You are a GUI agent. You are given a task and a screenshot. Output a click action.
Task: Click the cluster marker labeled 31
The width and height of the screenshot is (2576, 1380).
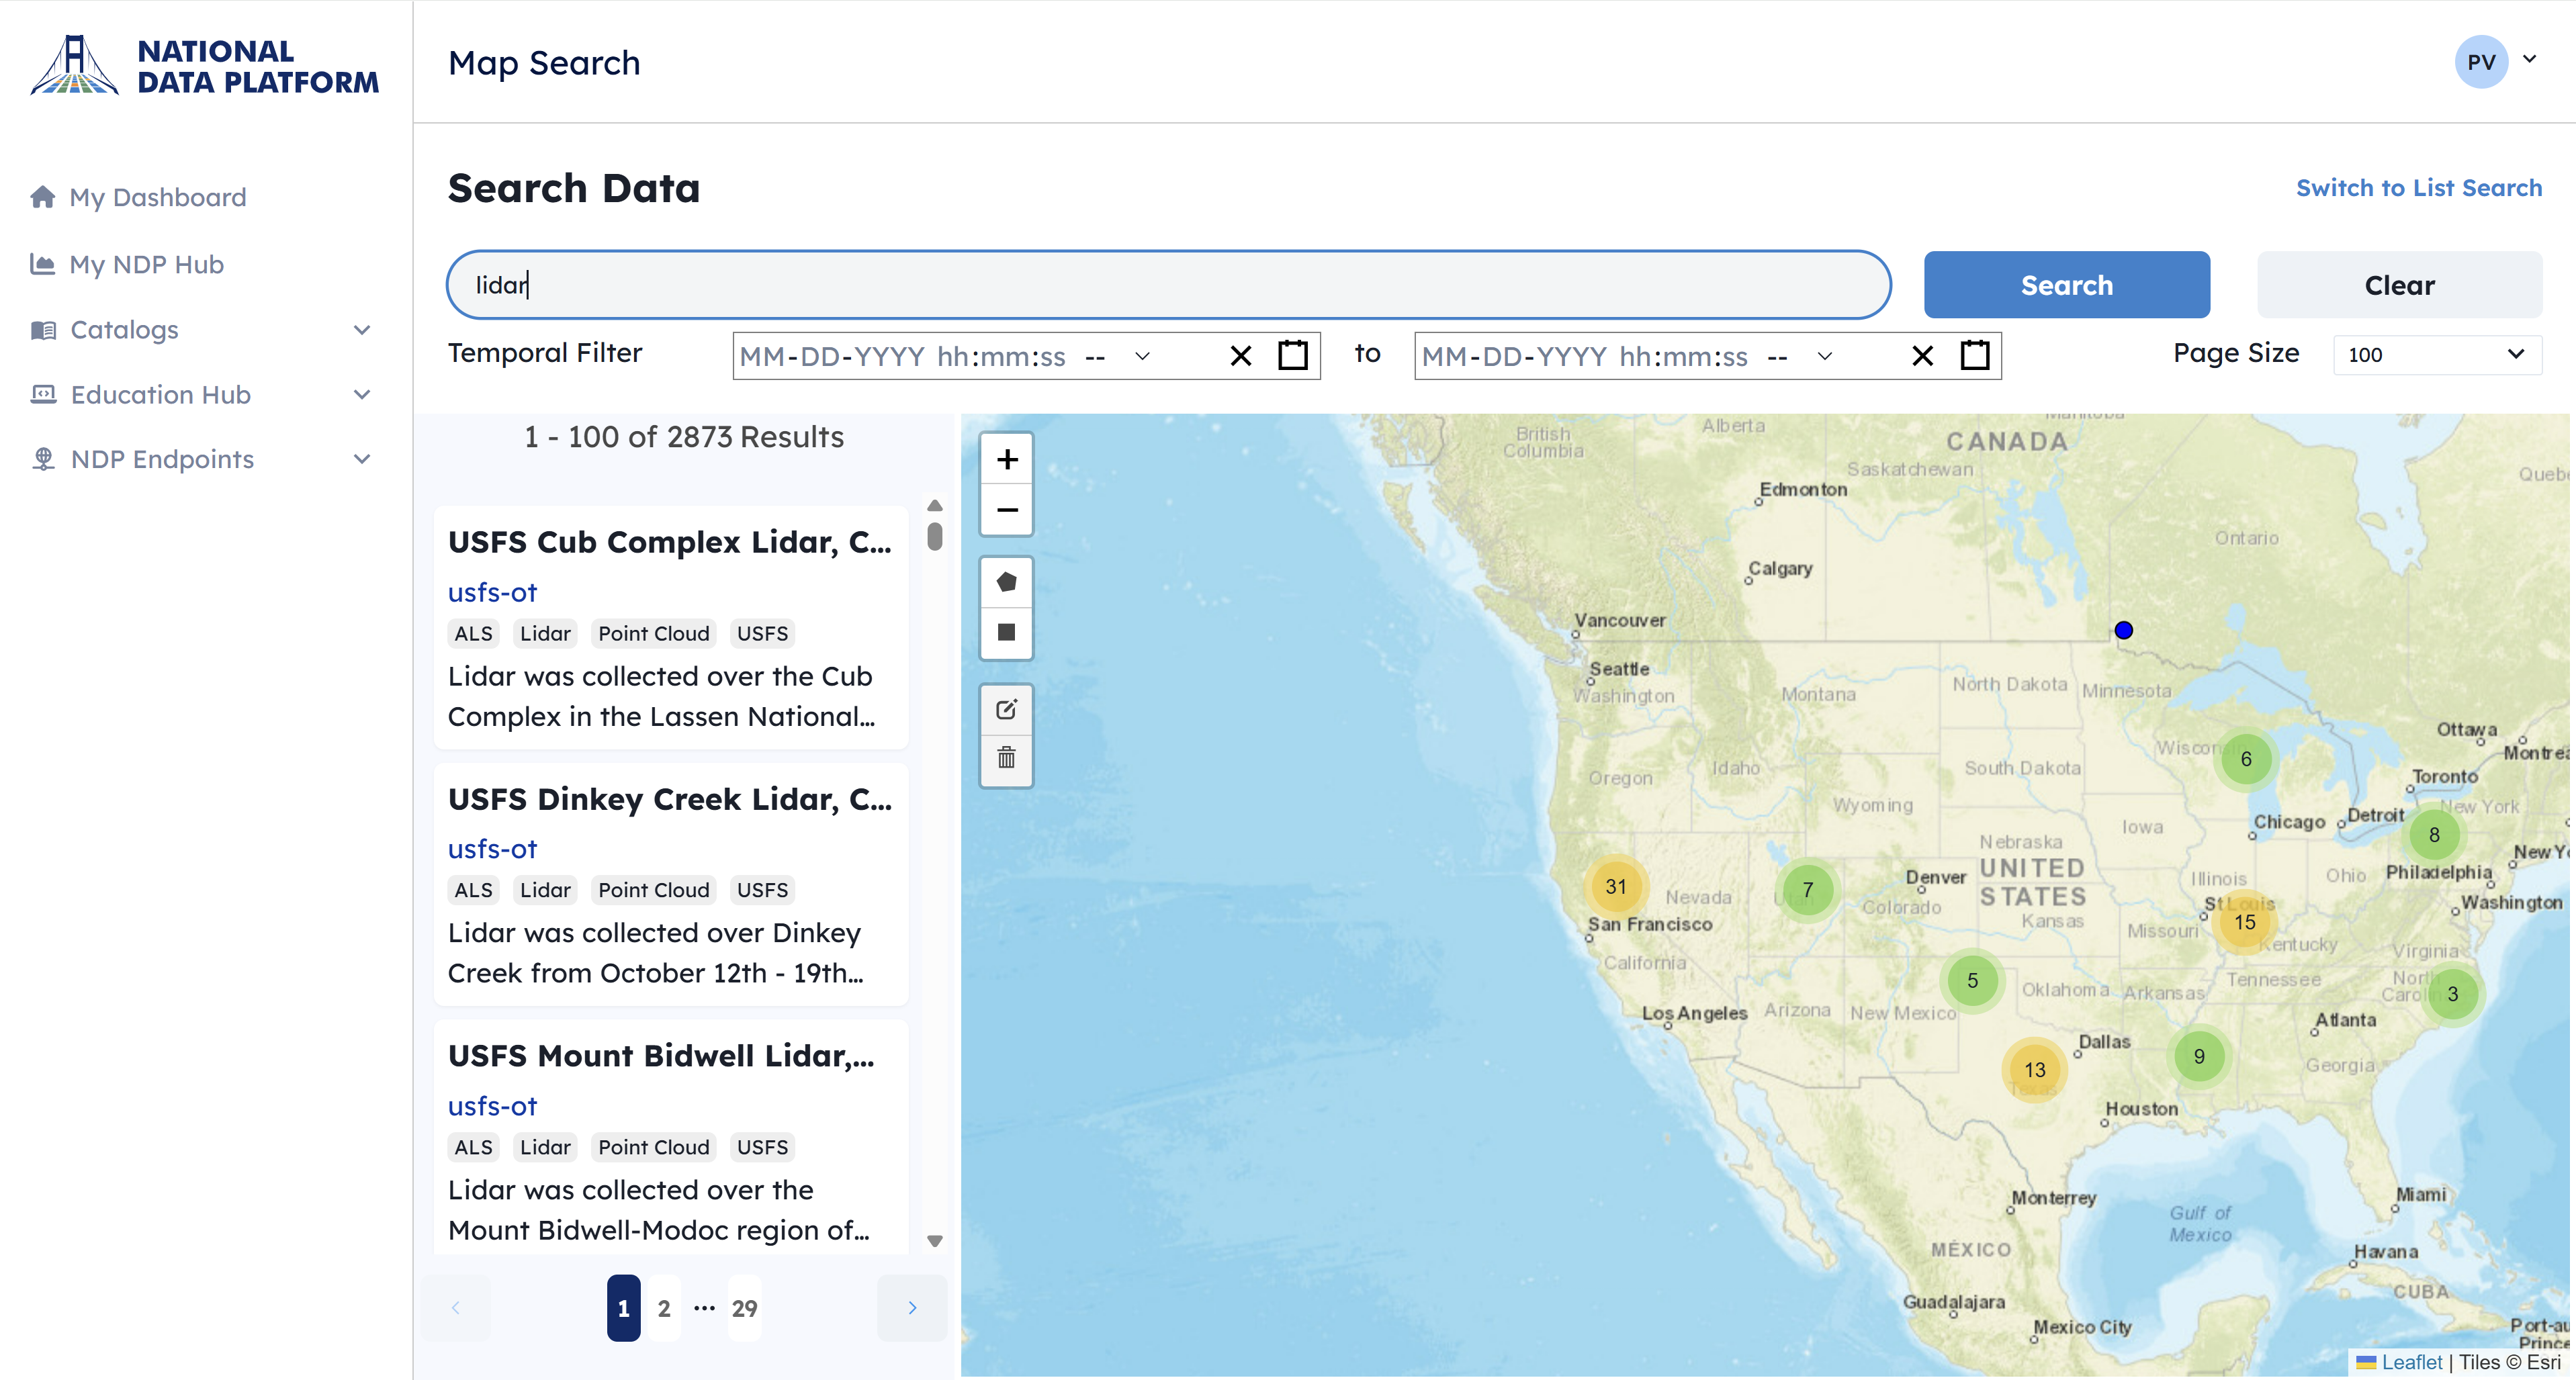click(x=1615, y=886)
